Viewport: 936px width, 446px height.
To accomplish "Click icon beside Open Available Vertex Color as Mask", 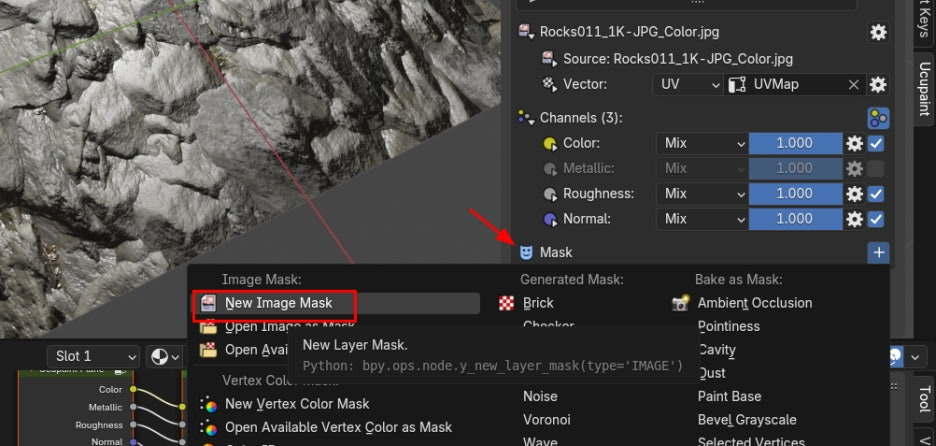I will [208, 427].
